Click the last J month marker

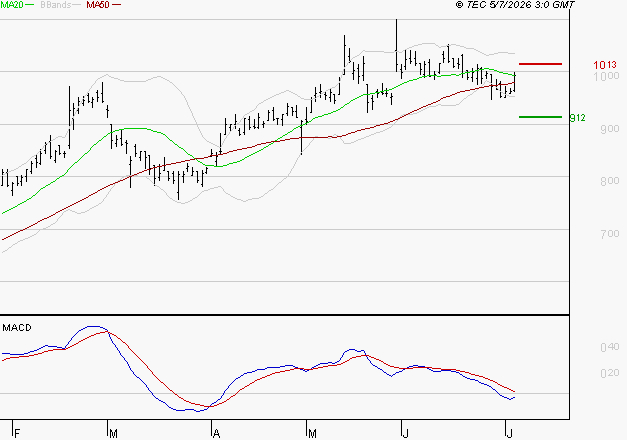click(x=509, y=433)
